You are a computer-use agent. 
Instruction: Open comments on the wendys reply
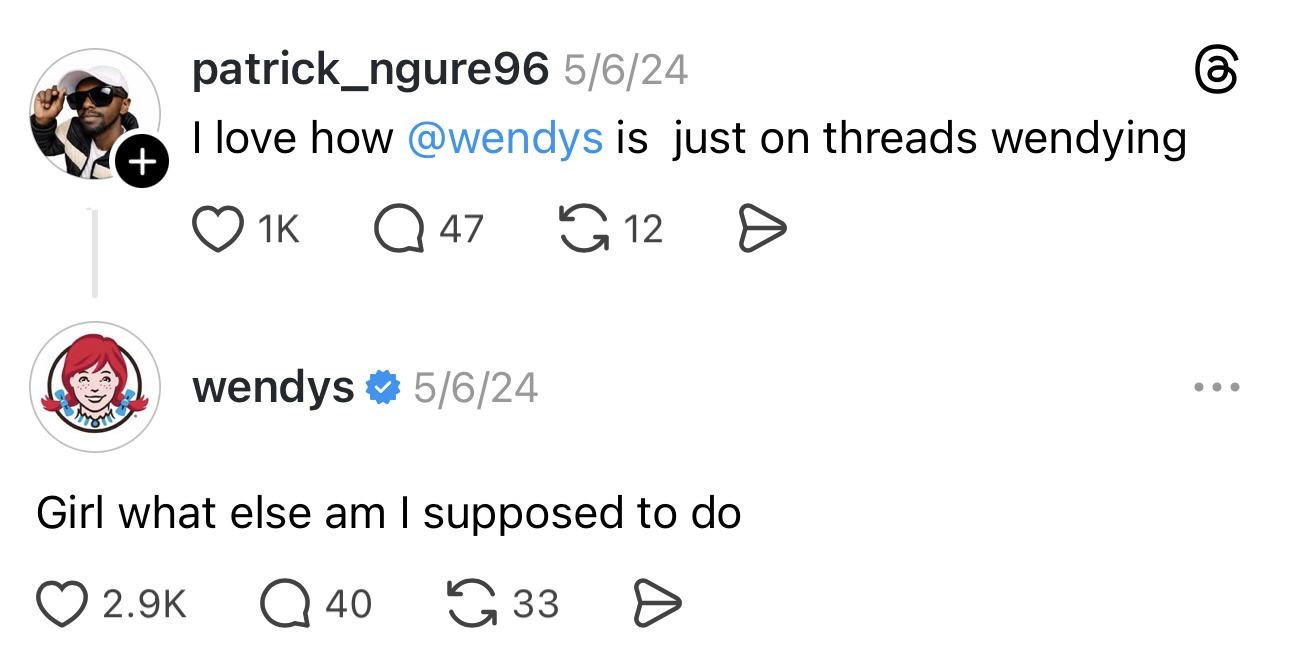click(284, 603)
